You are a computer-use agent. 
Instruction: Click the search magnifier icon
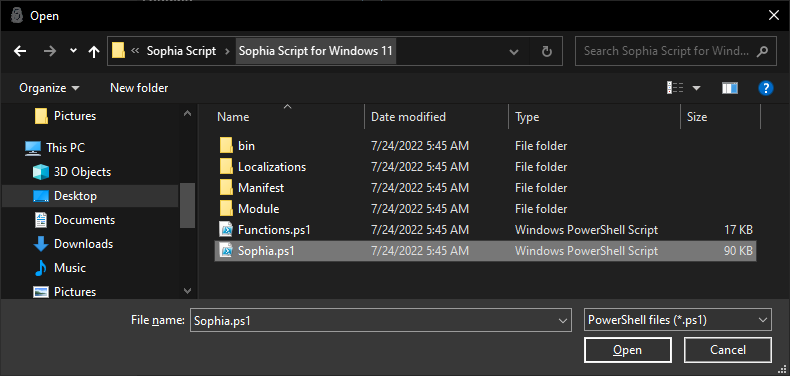point(763,51)
